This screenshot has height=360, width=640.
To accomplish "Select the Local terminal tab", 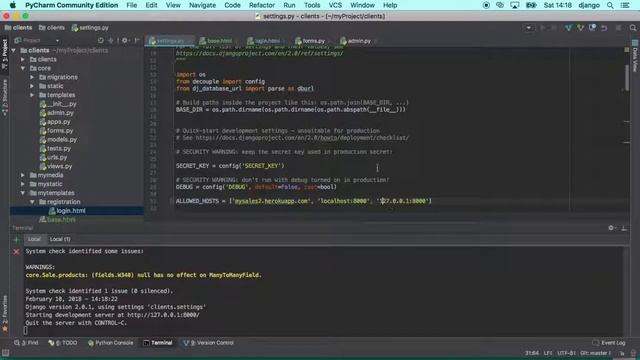I will [x=34, y=239].
